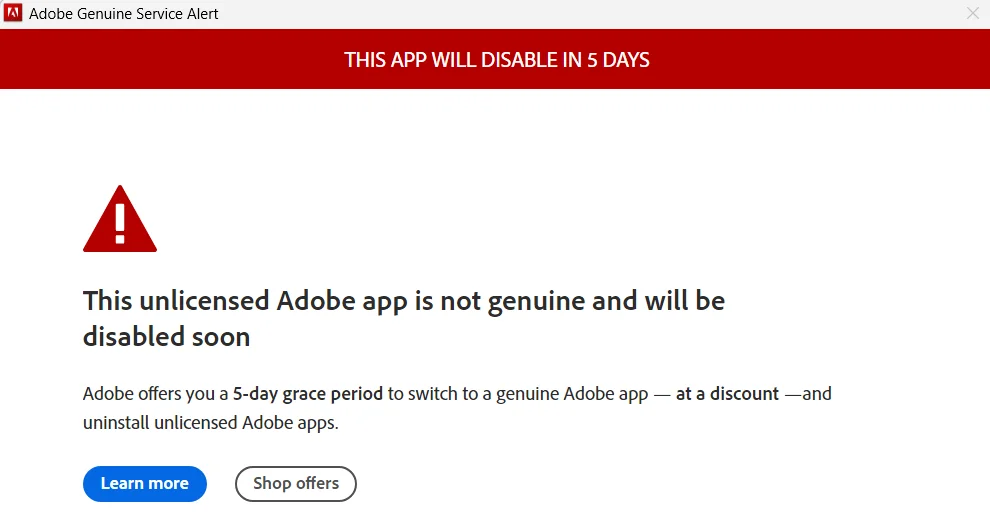Viewport: 990px width, 530px height.
Task: Select the bold '5-day grace period' text
Action: point(307,394)
